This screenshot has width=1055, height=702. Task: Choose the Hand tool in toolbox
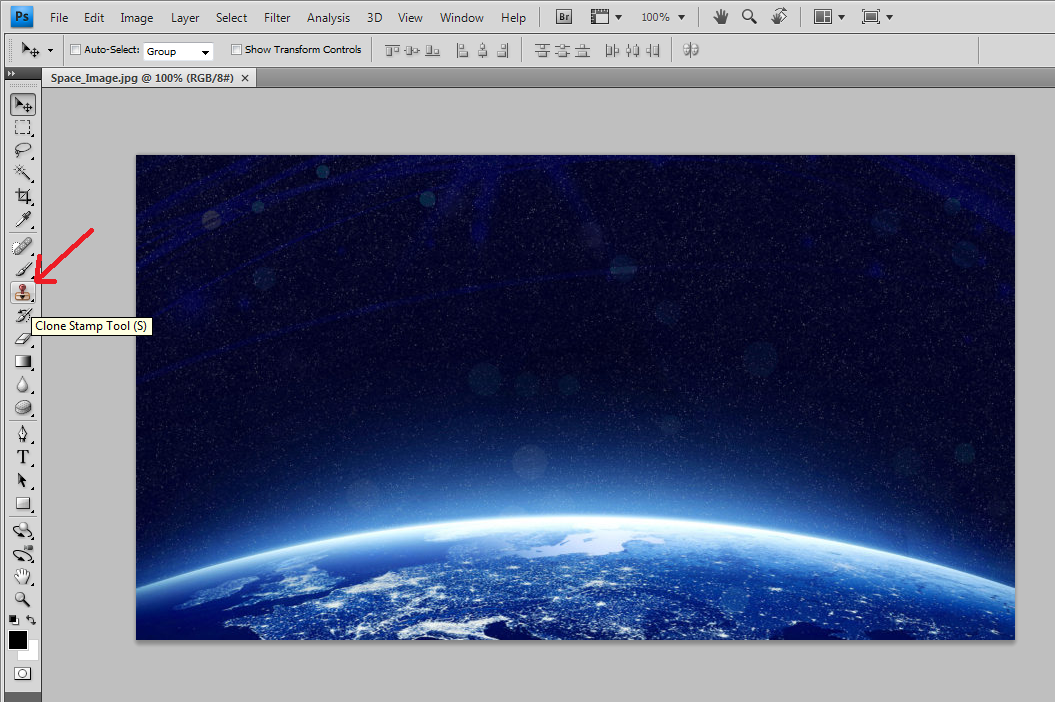23,576
